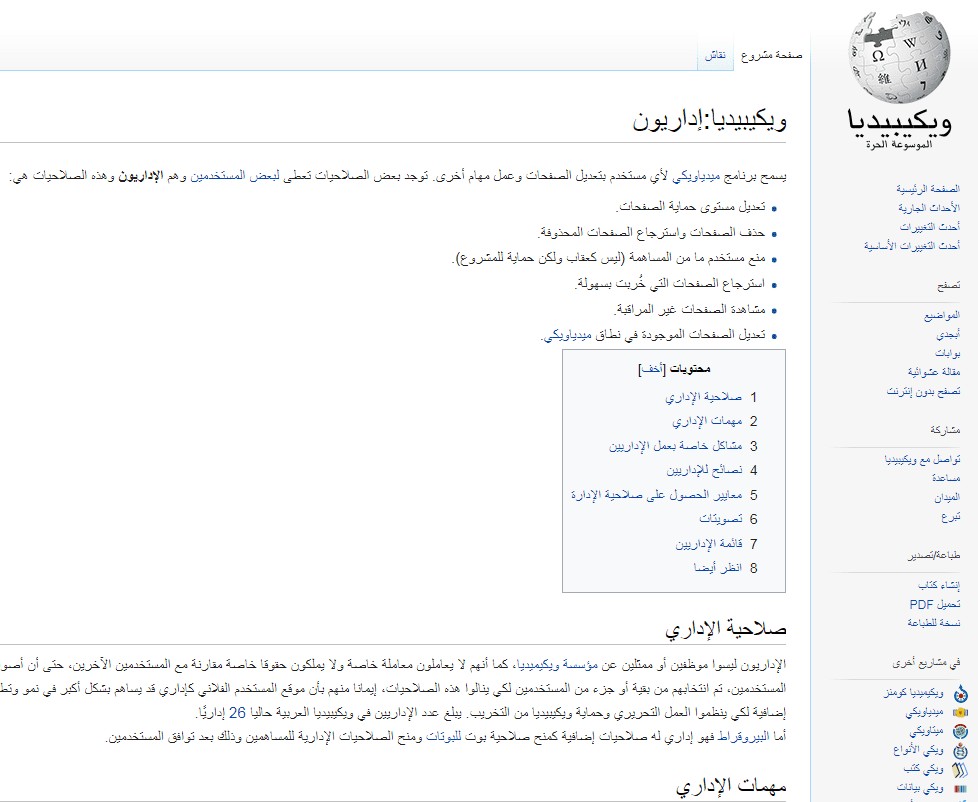Open the ميدياويكي sidebar project icon
The width and height of the screenshot is (978, 802).
point(960,712)
